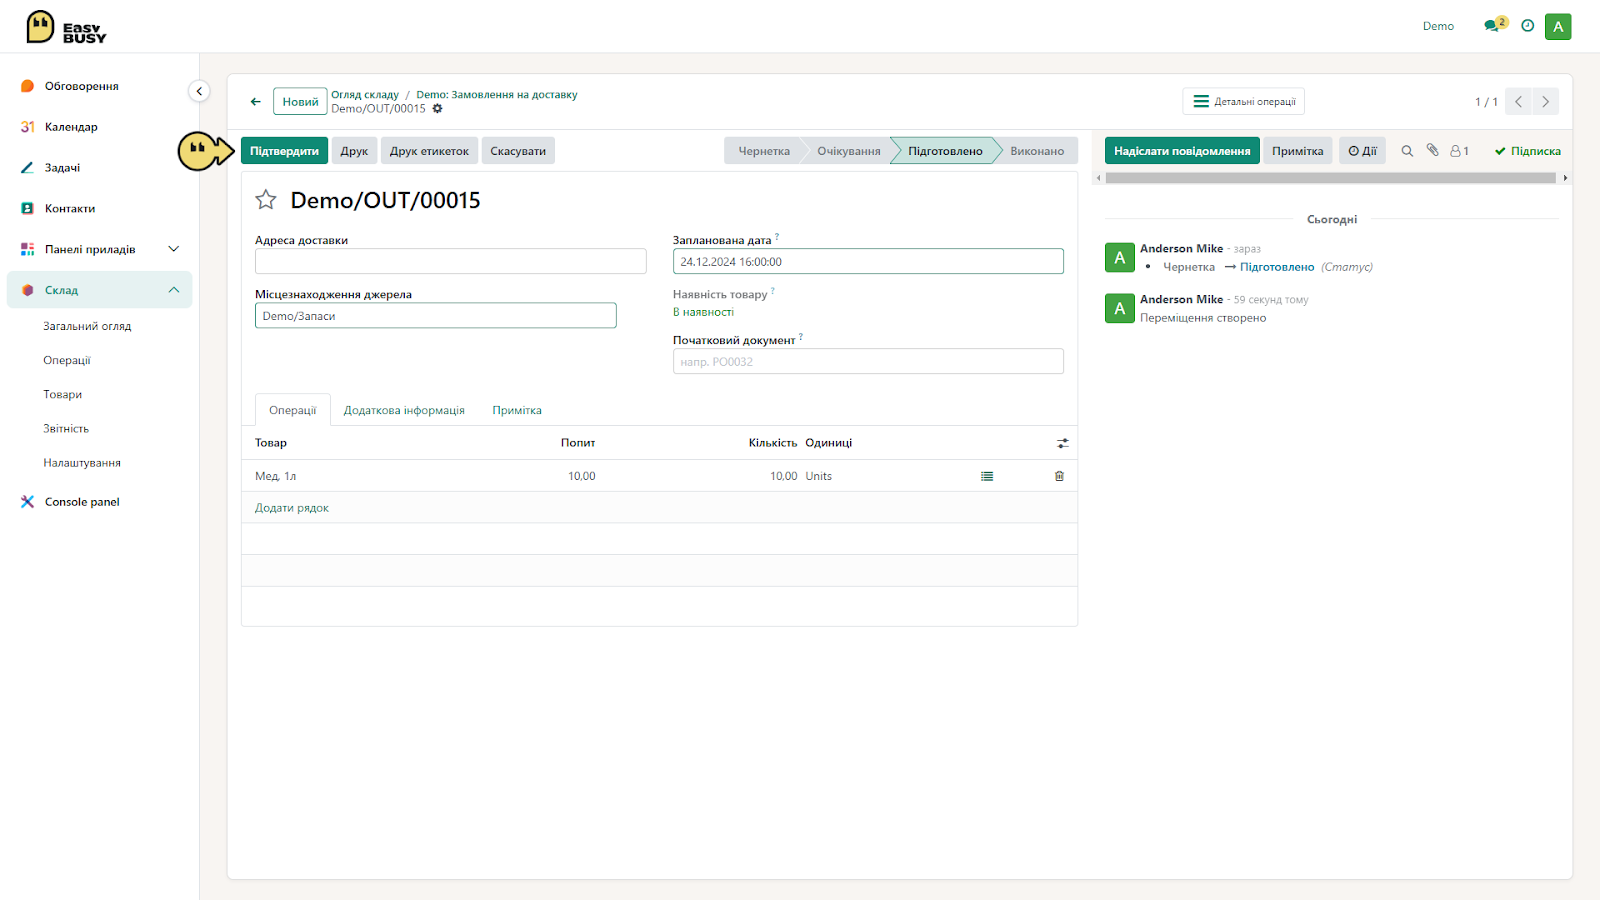The height and width of the screenshot is (900, 1600).
Task: Open the search icon in chatter
Action: [1407, 151]
